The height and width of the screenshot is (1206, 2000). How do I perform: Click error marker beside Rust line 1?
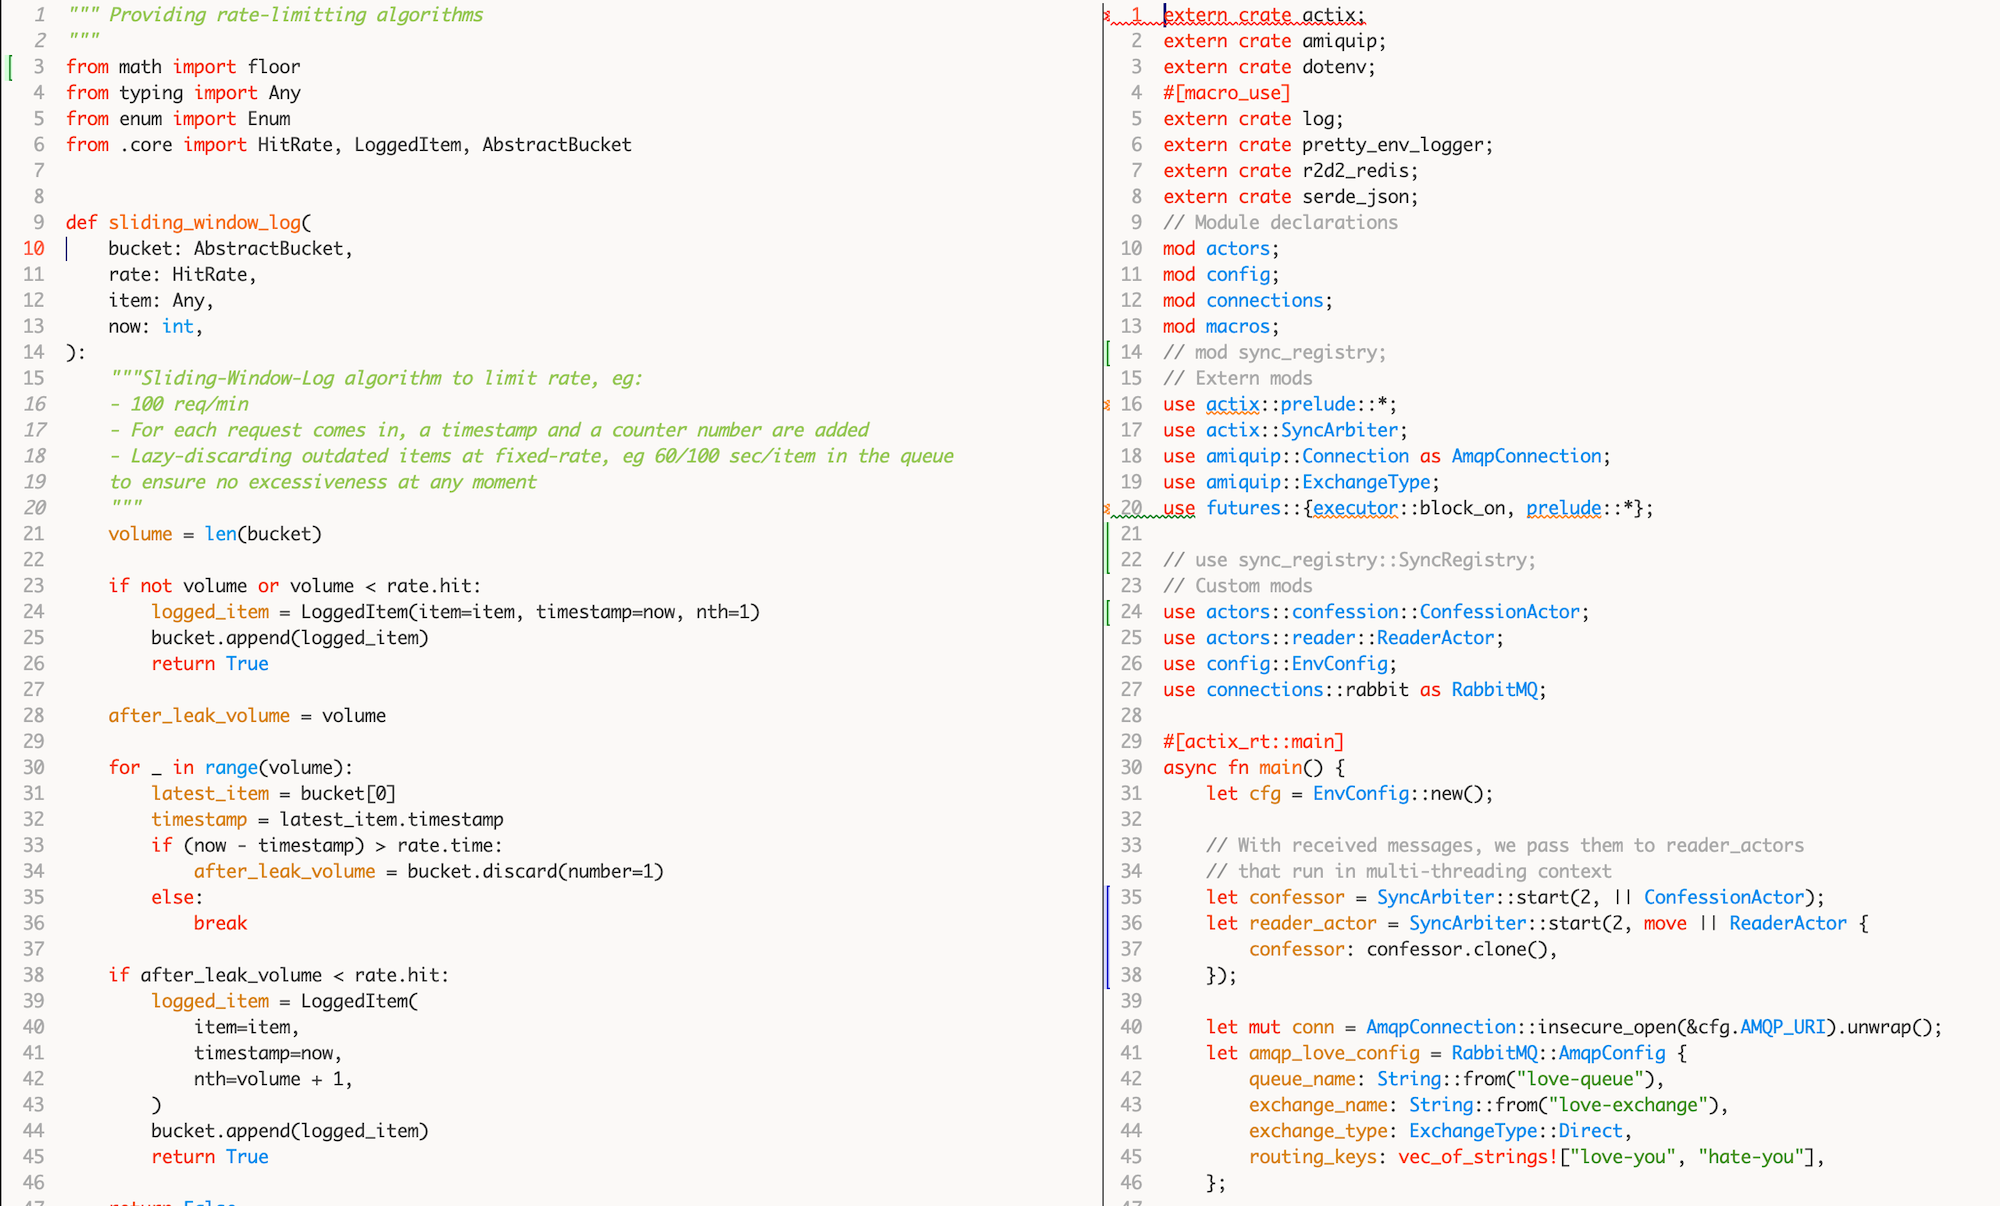coord(1107,15)
